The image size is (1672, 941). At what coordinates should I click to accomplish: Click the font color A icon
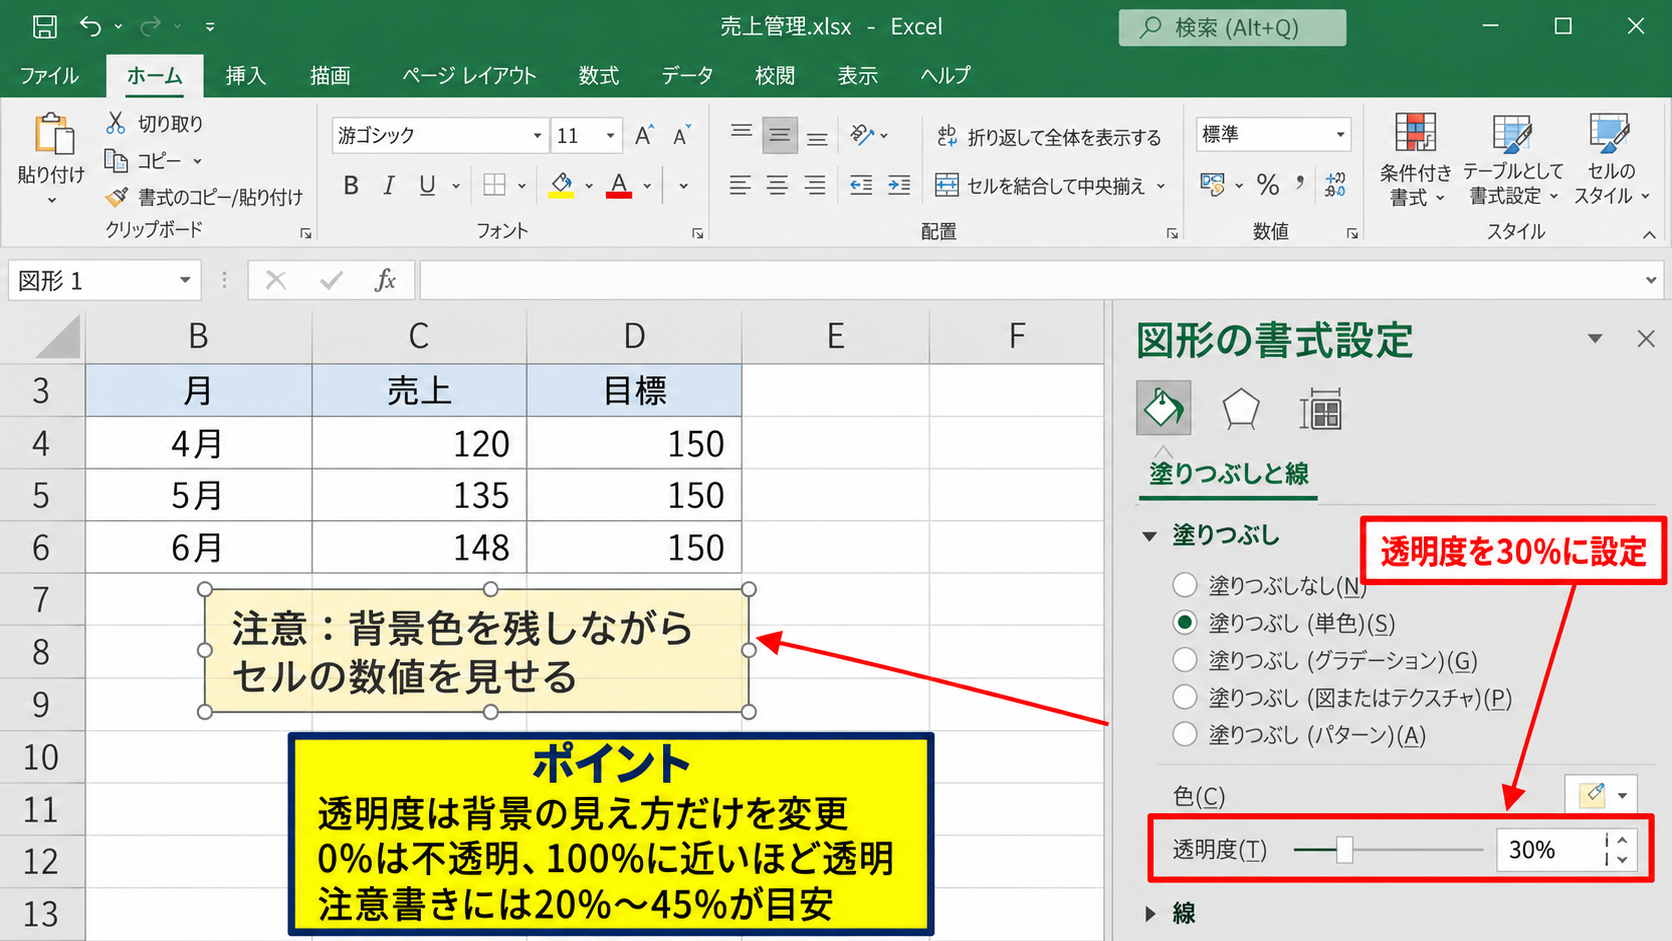619,185
